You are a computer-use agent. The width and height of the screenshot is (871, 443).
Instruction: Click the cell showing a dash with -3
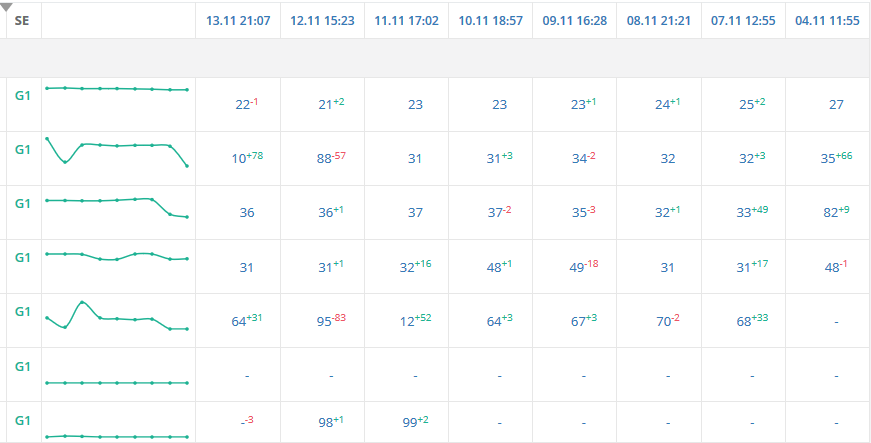tap(248, 421)
